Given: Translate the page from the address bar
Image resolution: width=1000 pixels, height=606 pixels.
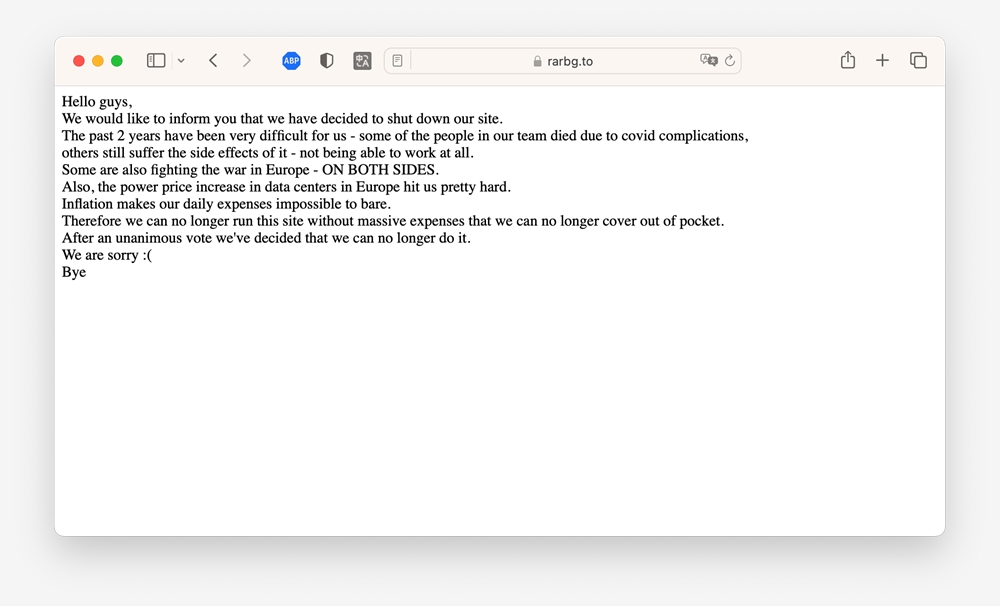Looking at the screenshot, I should pyautogui.click(x=708, y=61).
